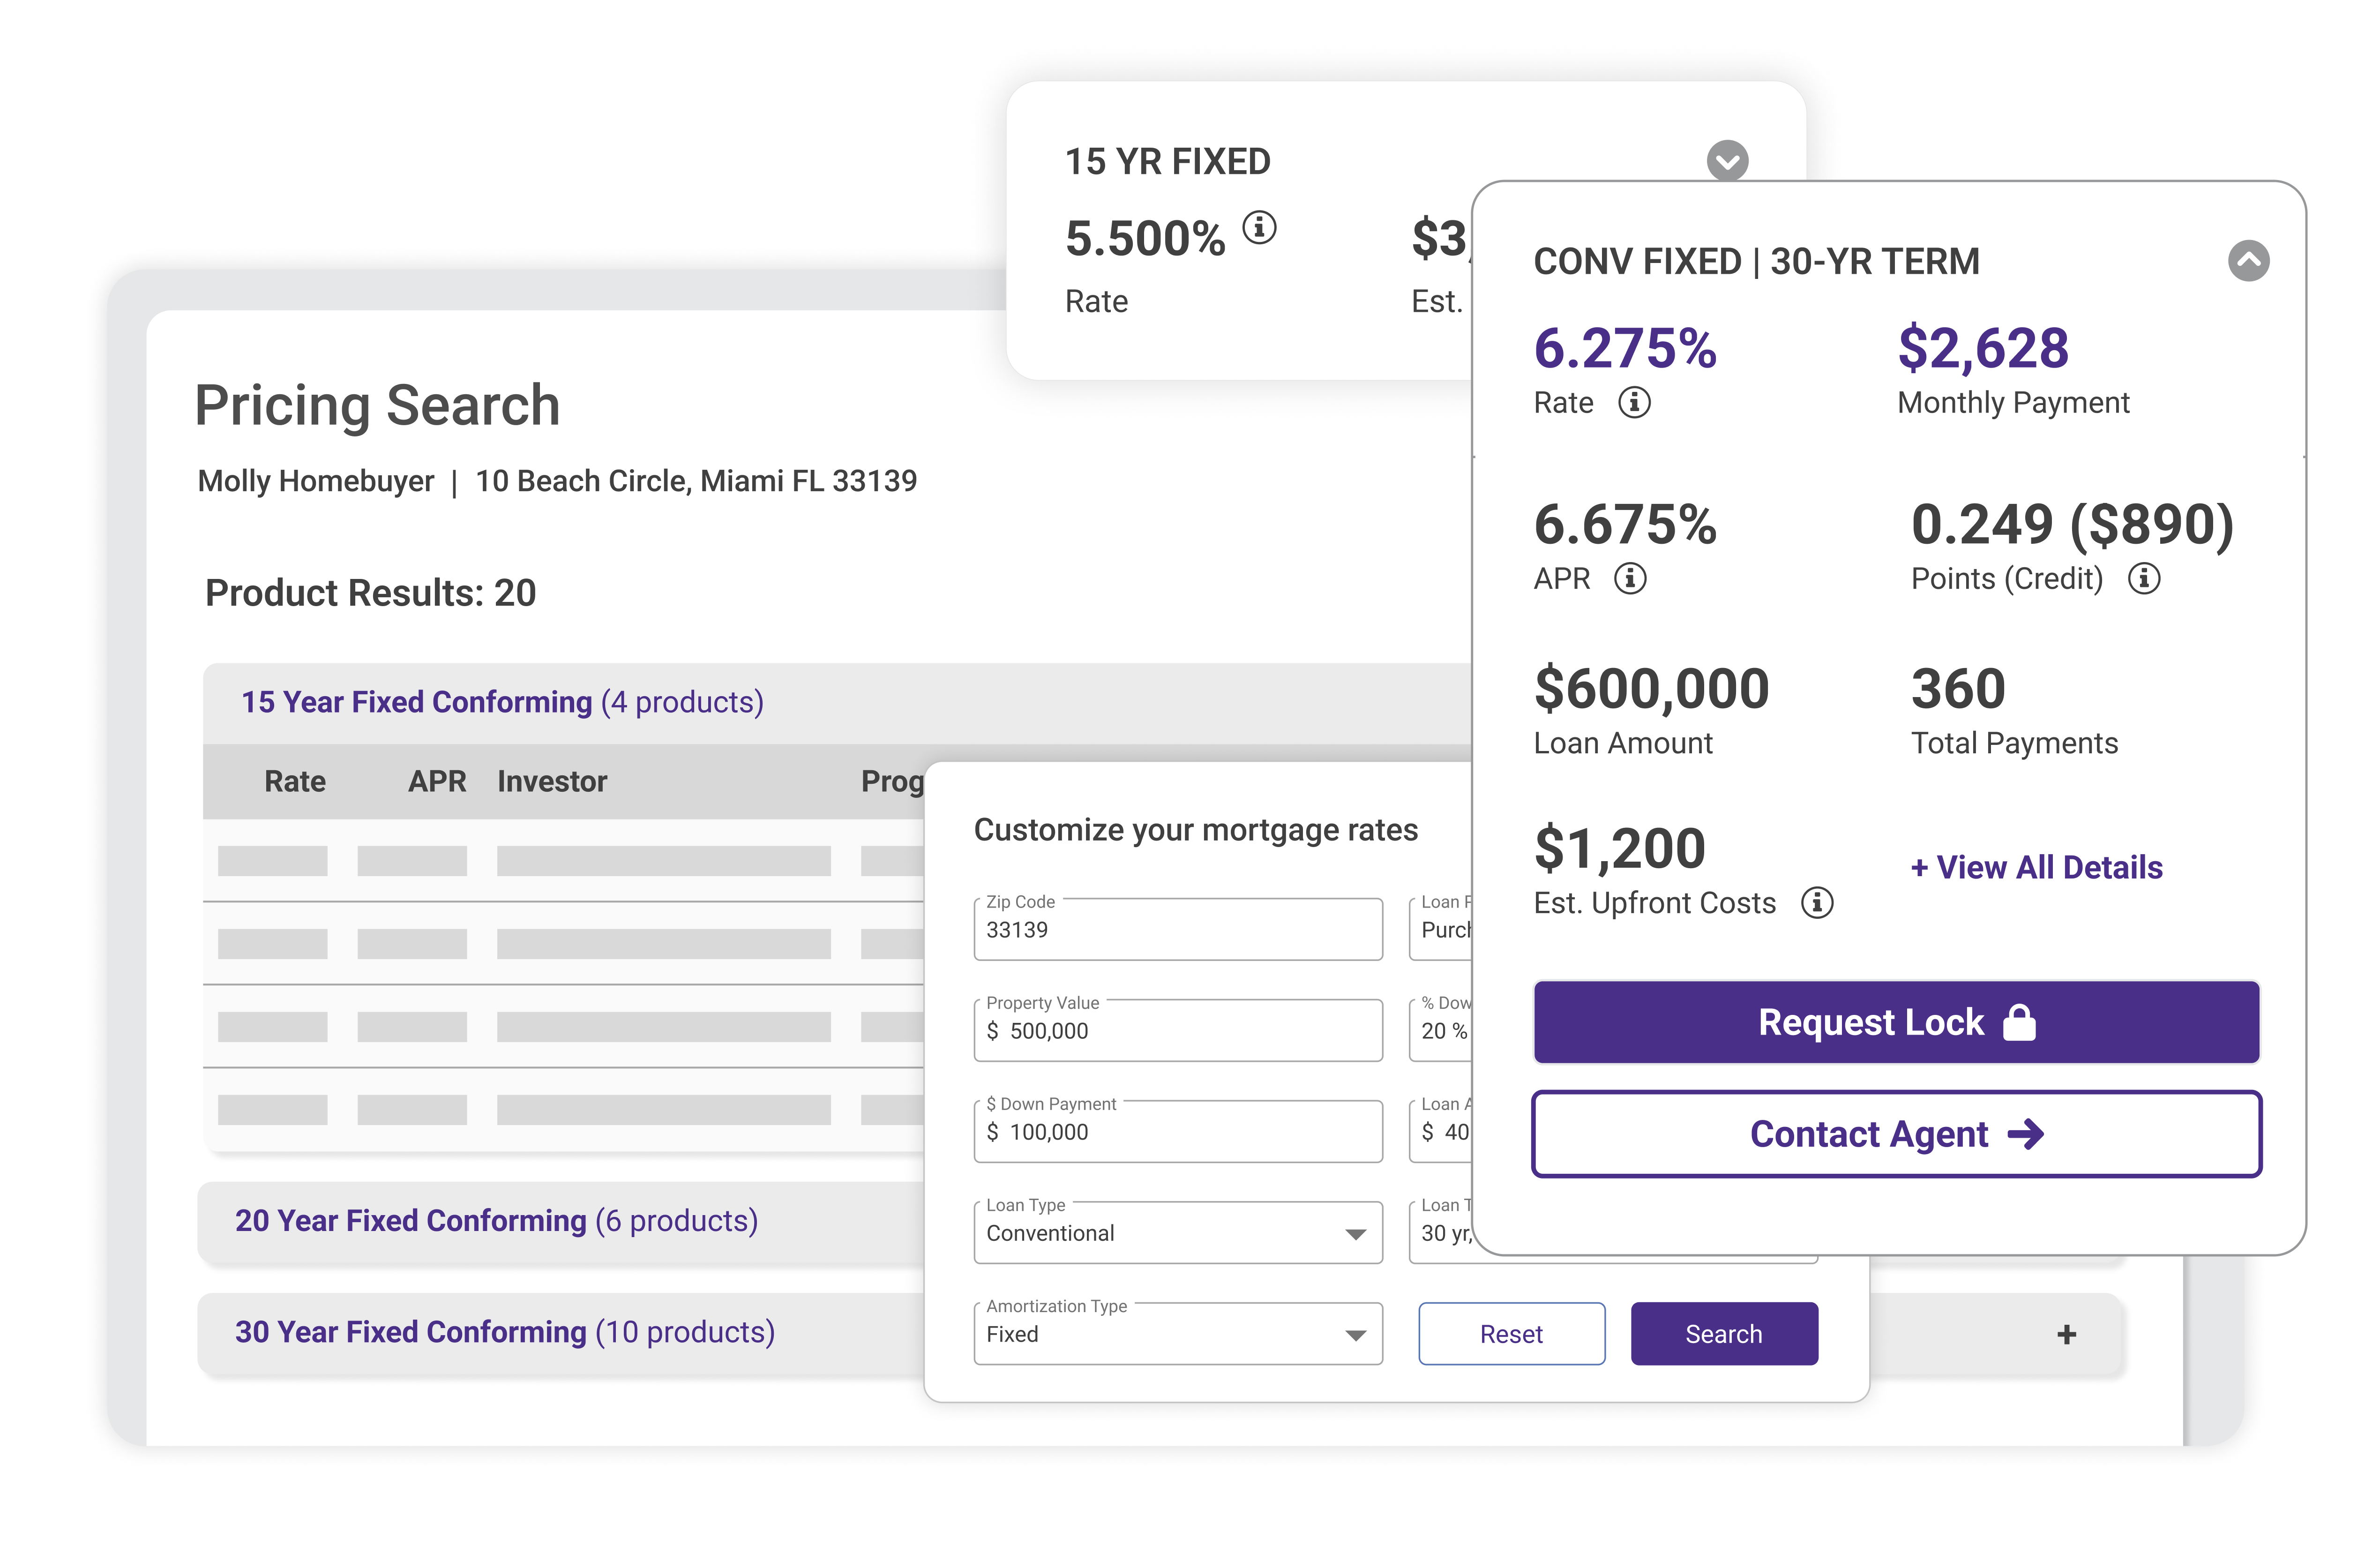This screenshot has height=1554, width=2380.
Task: Click the APR info icon
Action: pos(1630,578)
